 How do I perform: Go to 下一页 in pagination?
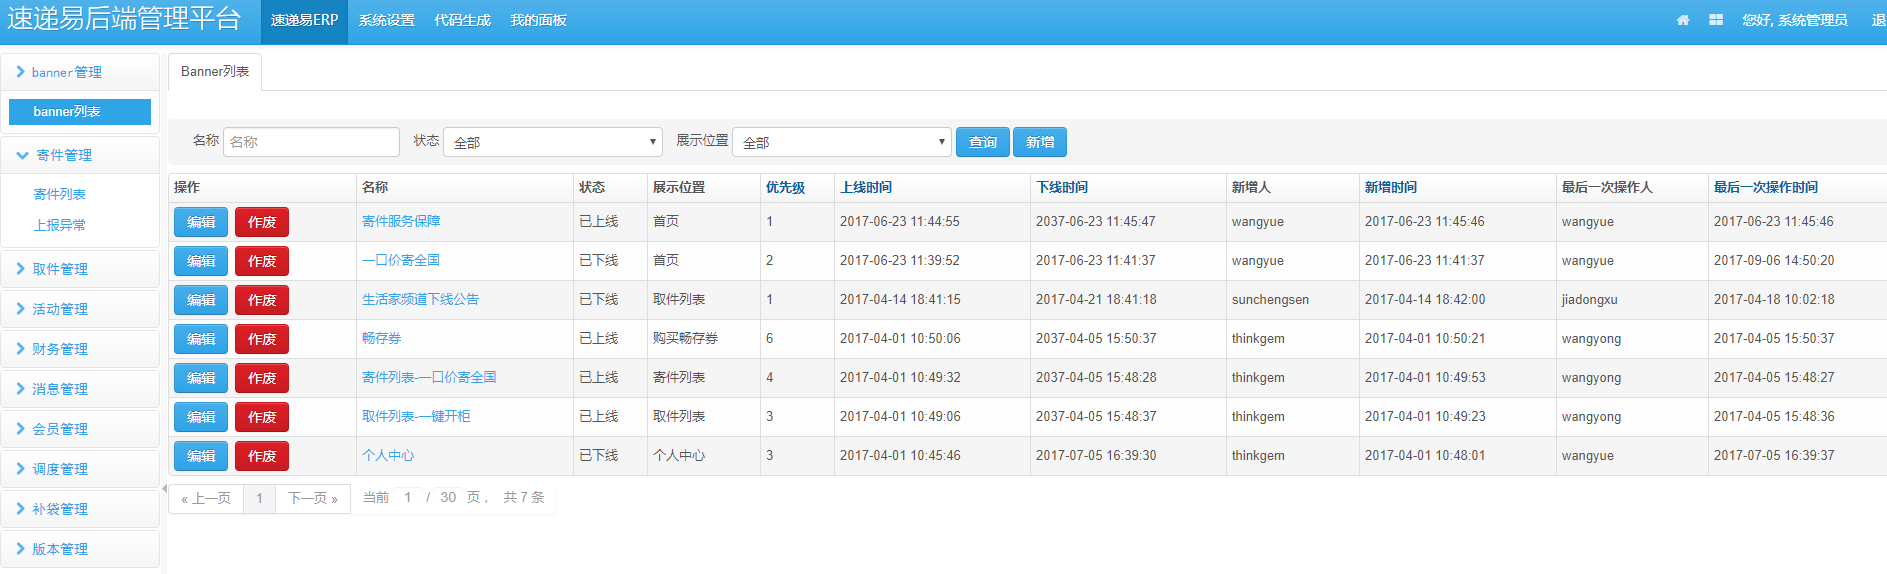313,498
